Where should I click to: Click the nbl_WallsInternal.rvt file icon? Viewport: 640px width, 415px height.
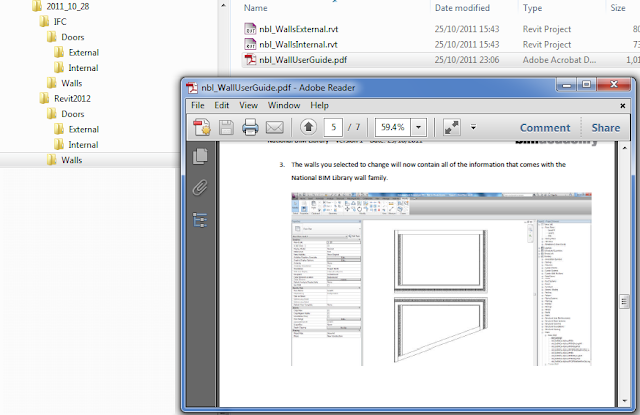250,44
